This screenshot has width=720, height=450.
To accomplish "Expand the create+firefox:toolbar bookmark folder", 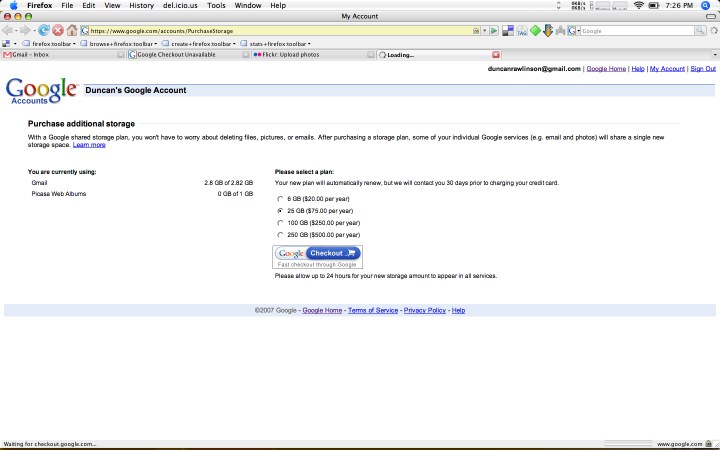I will click(x=198, y=44).
